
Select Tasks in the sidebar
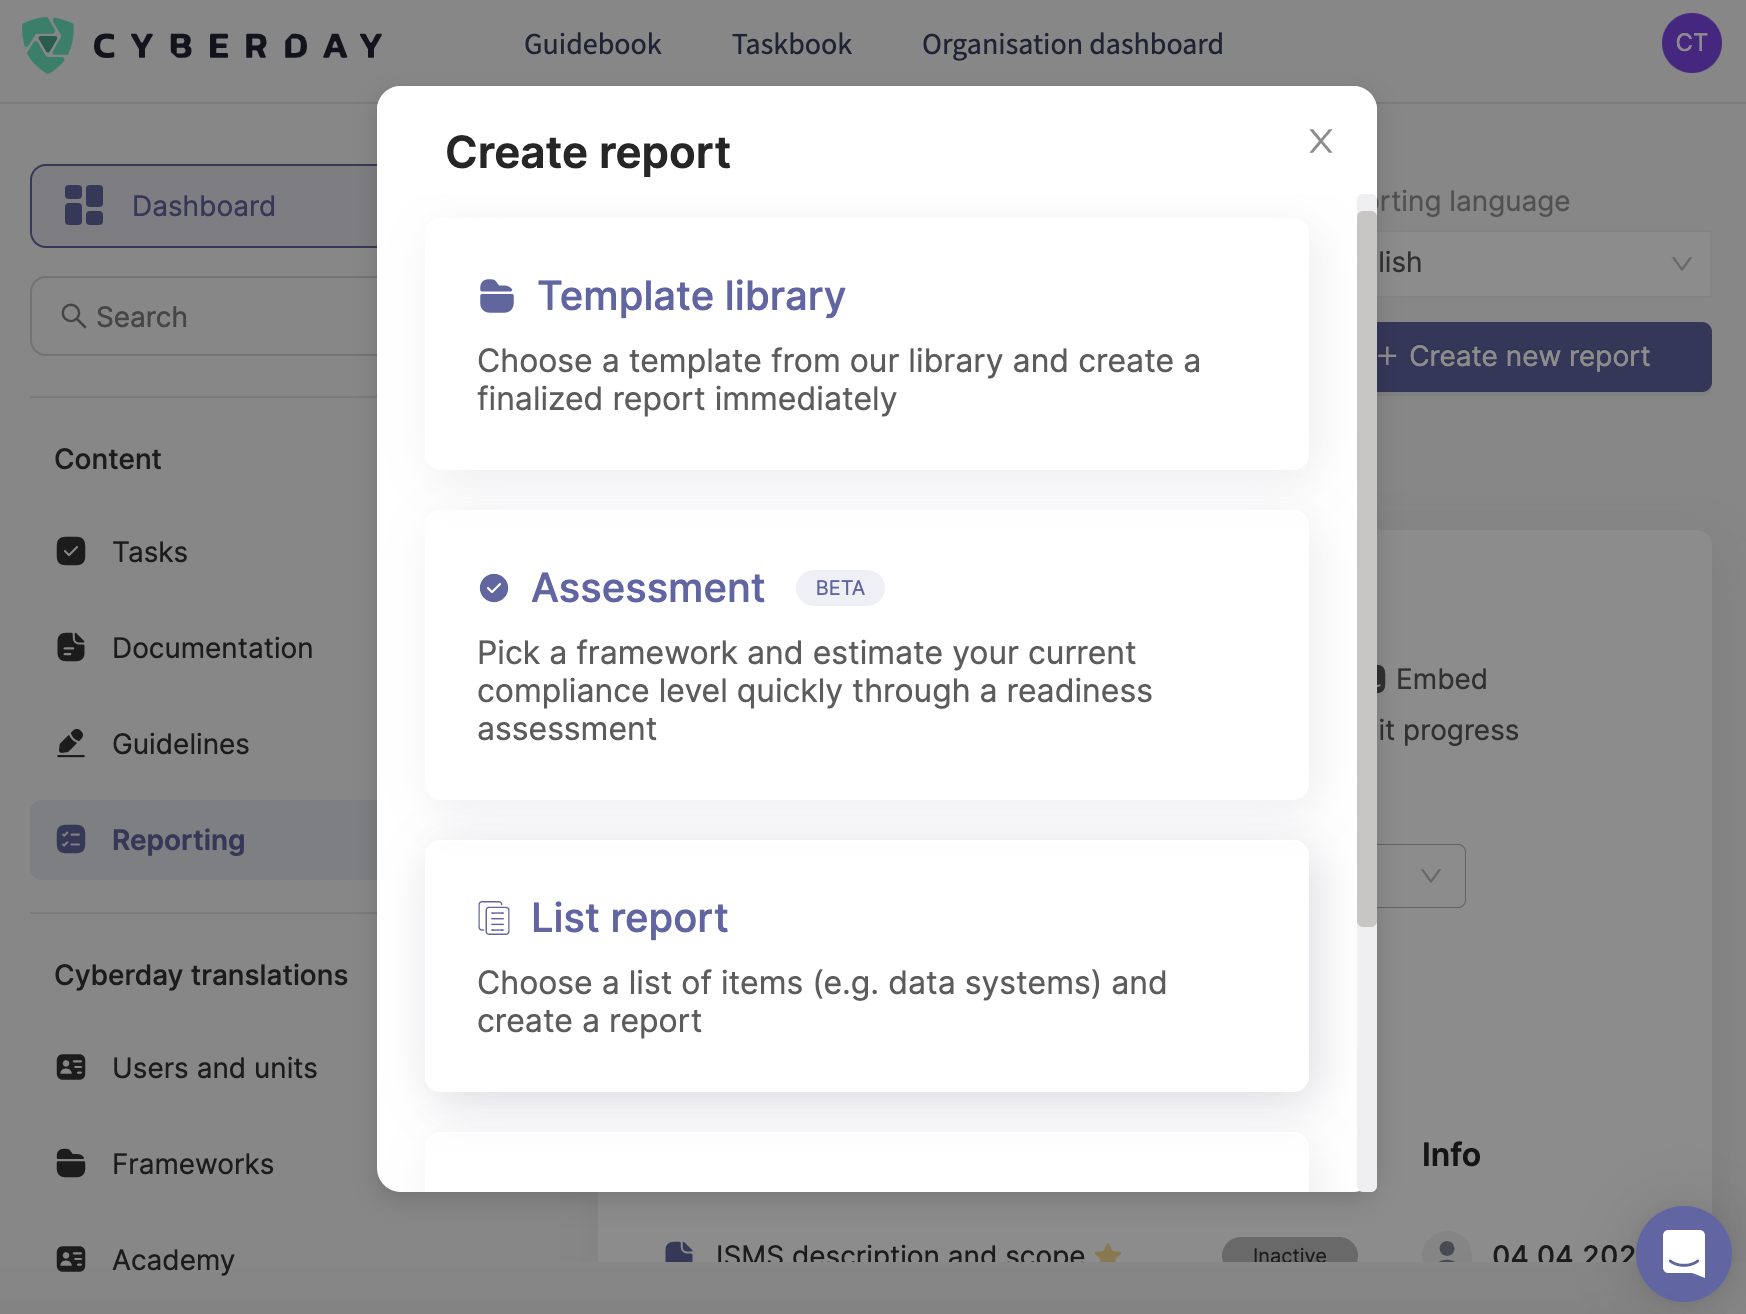(x=149, y=551)
